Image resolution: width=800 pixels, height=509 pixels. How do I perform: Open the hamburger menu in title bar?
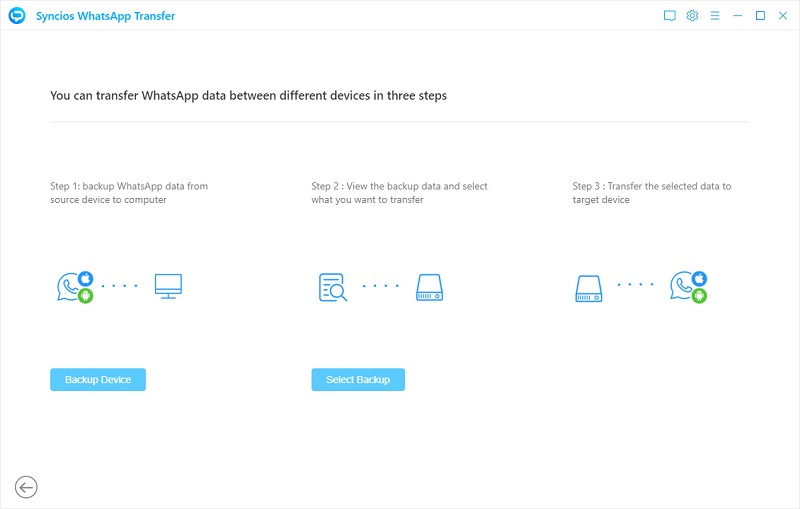coord(715,16)
